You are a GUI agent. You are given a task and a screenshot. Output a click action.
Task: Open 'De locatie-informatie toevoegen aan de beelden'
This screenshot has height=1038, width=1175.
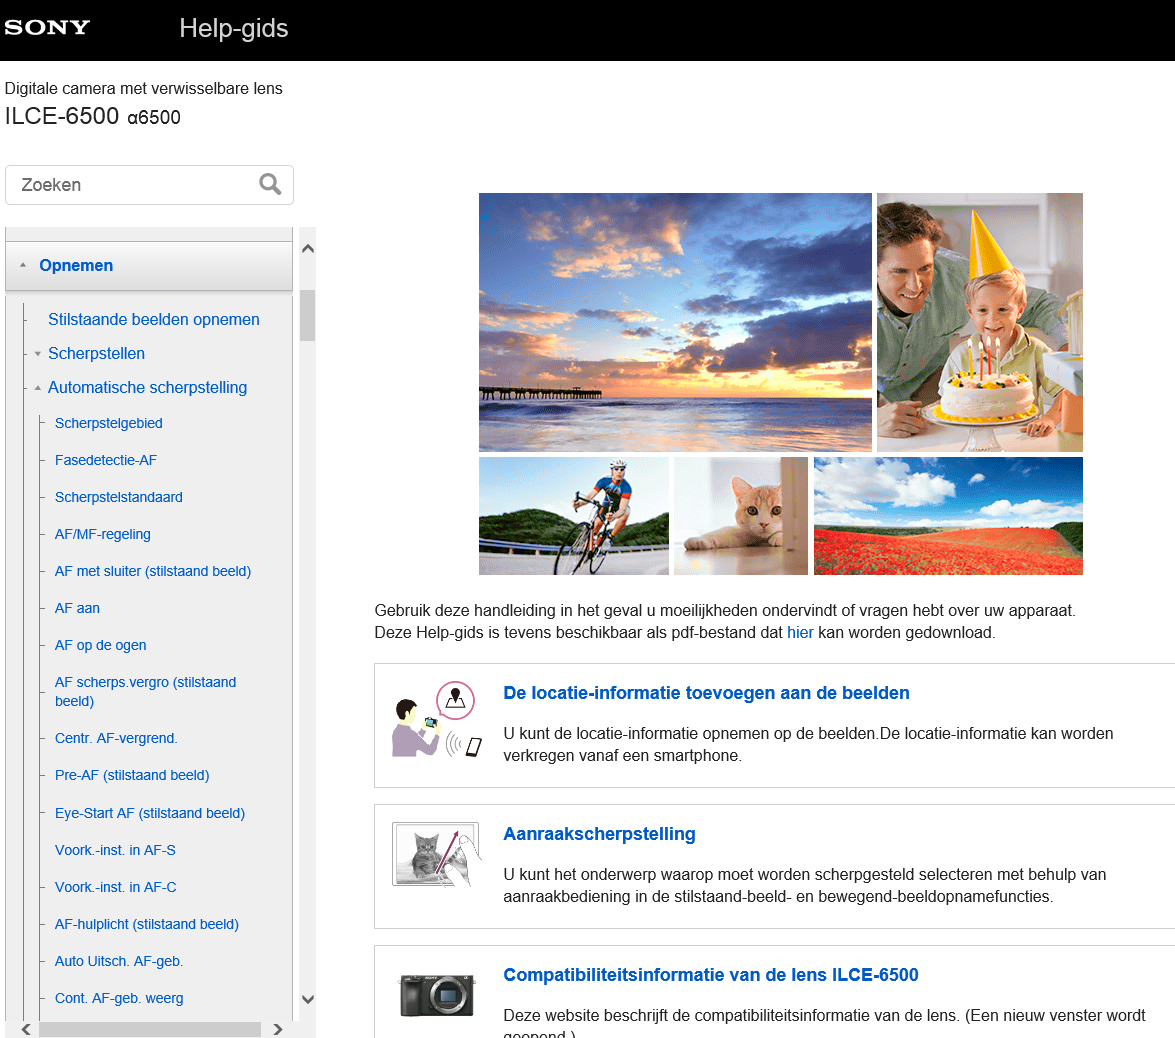[x=706, y=693]
